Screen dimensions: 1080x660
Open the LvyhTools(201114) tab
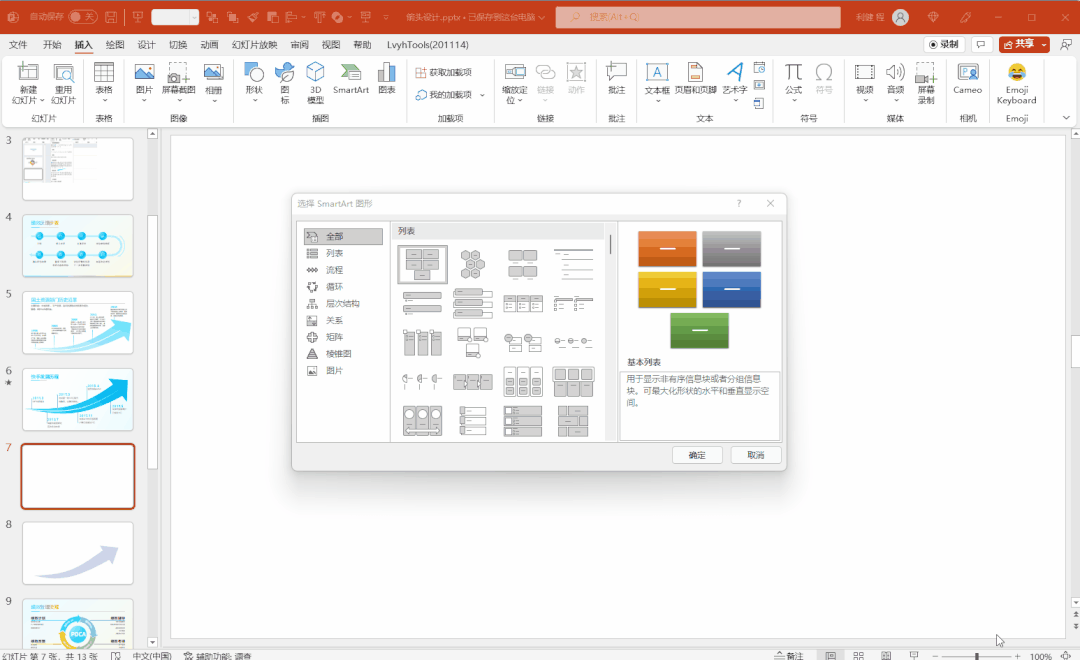click(428, 45)
